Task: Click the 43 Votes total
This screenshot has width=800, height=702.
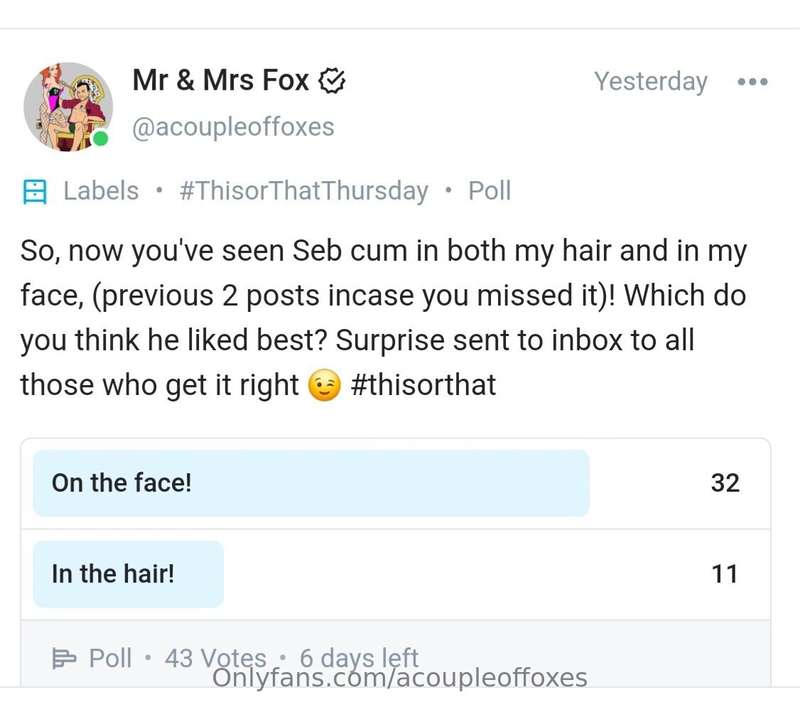Action: point(215,658)
